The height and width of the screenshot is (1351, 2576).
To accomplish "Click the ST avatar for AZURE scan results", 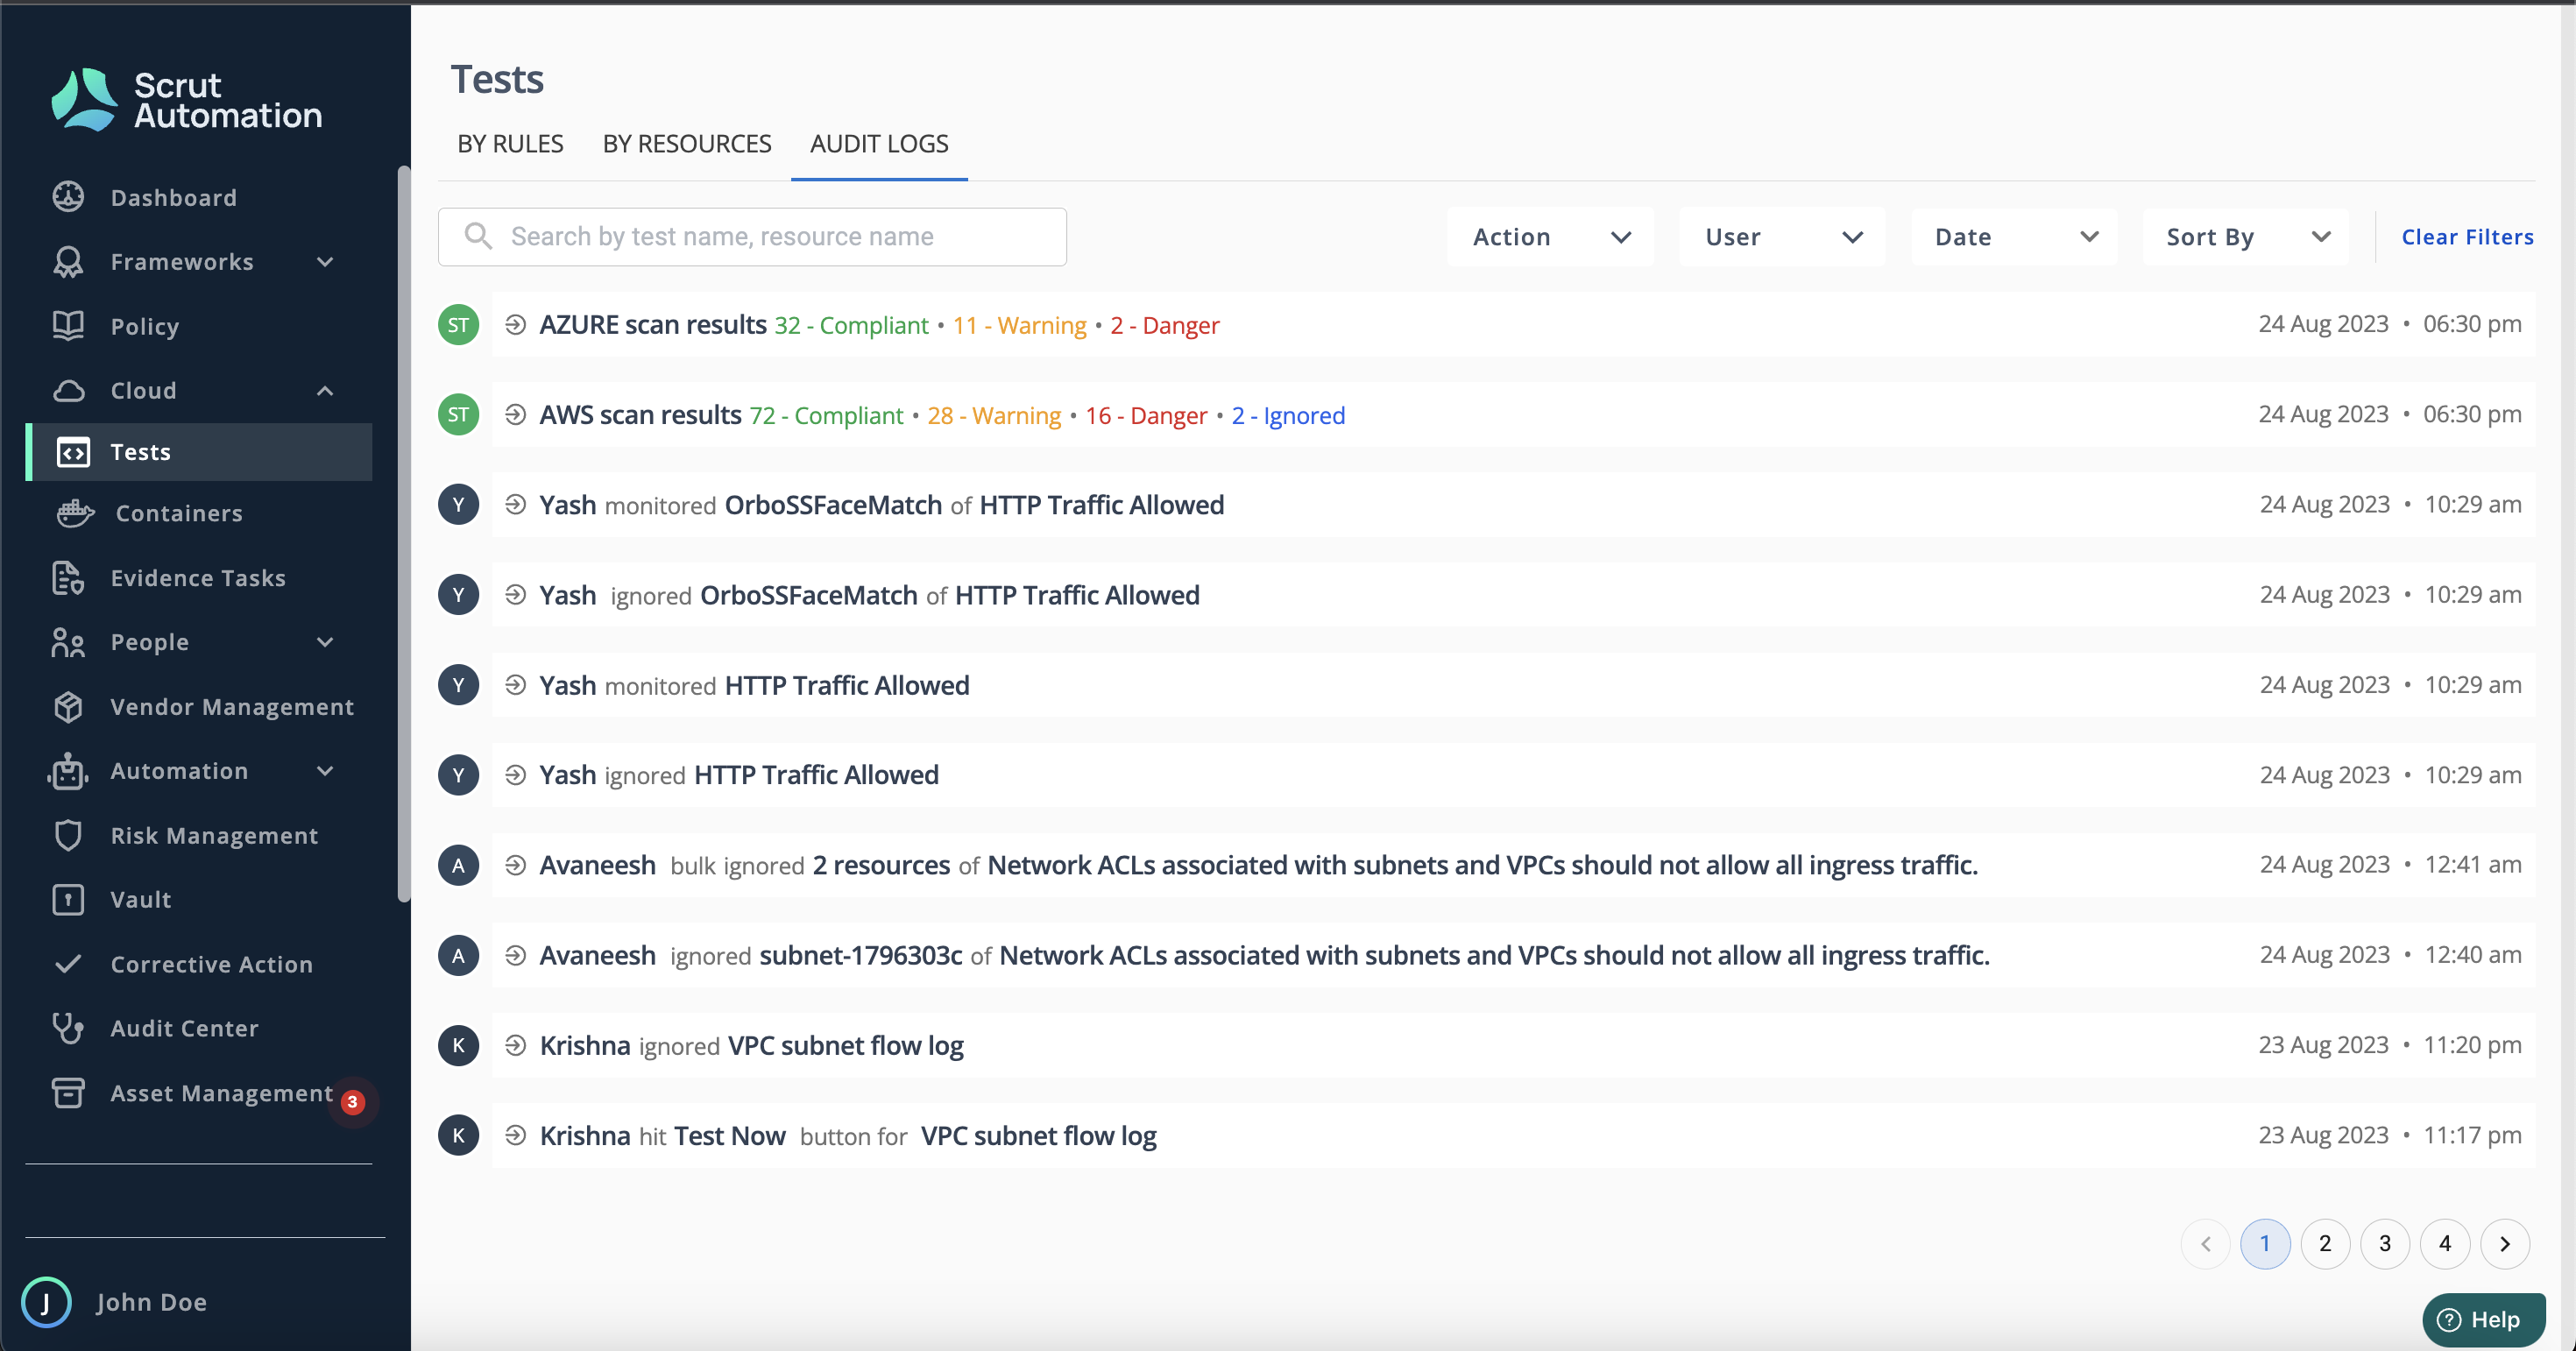I will [458, 325].
